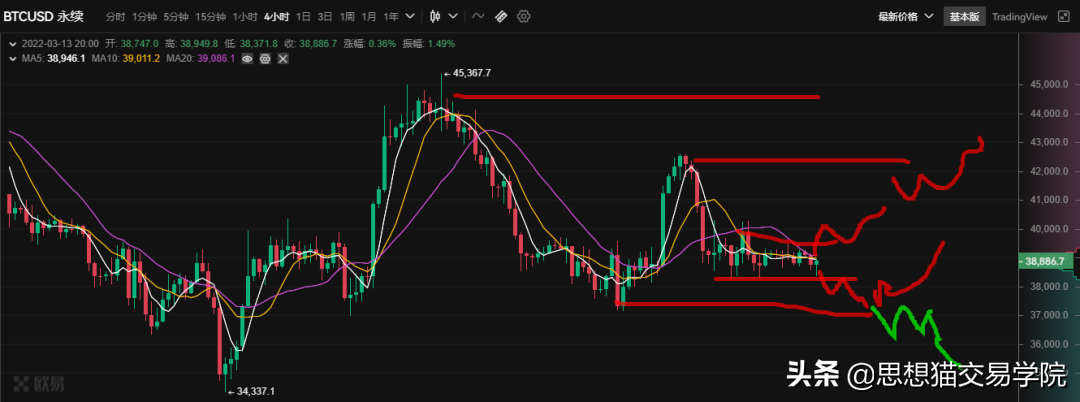Collapse the OHLC data row chevron
1080x402 pixels.
pyautogui.click(x=12, y=43)
